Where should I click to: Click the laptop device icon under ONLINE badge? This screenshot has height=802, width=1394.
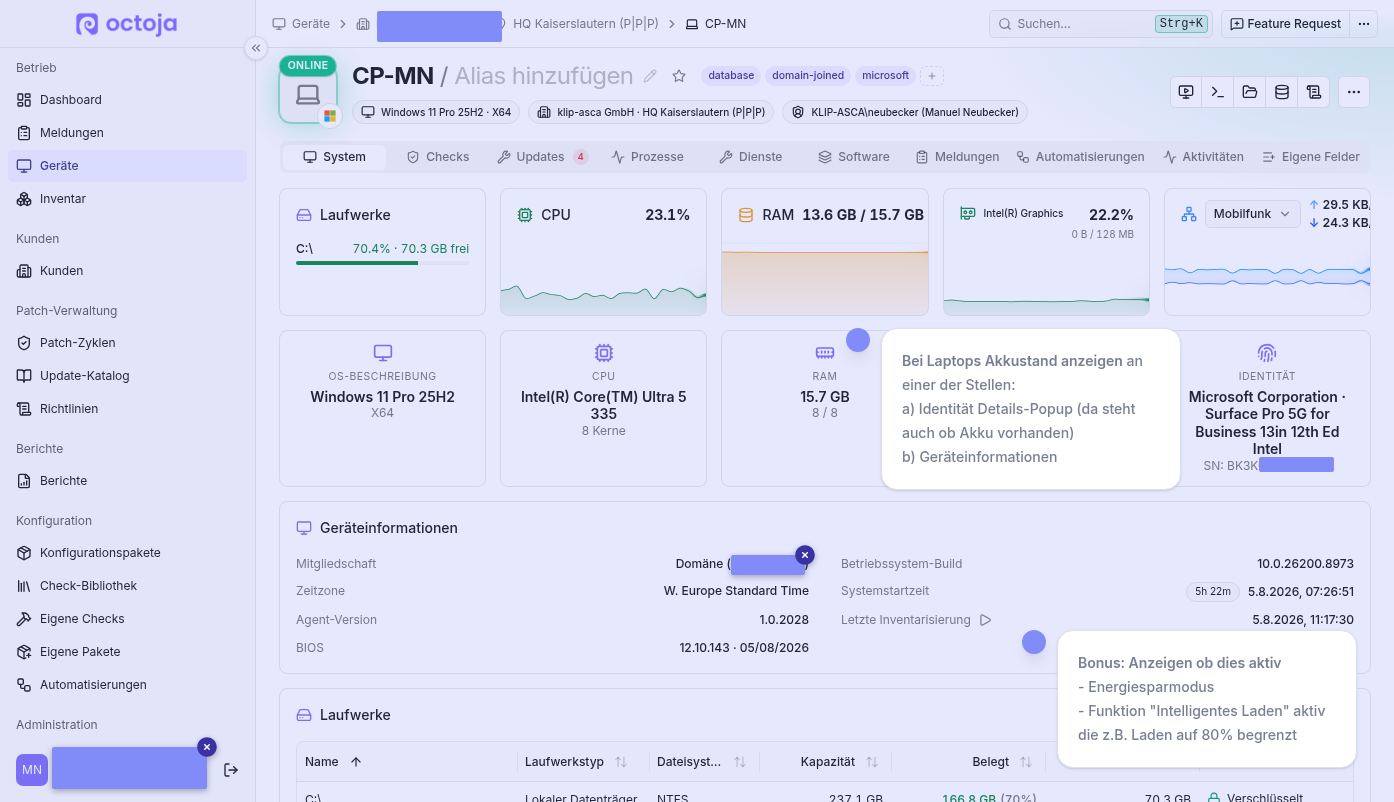click(308, 95)
